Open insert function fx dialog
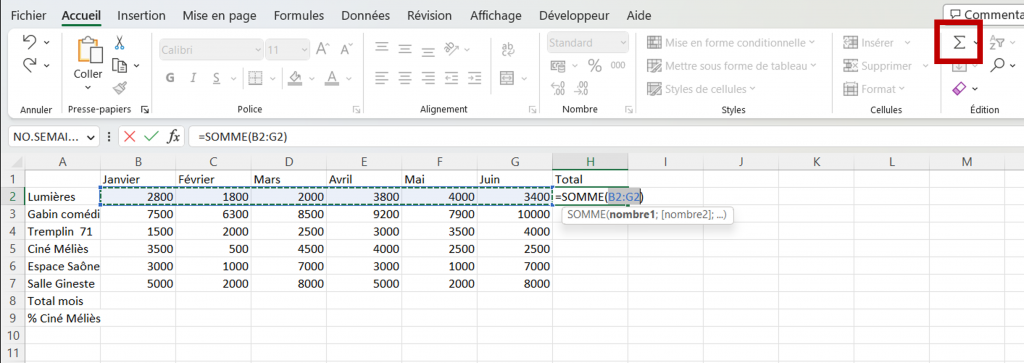 coord(174,136)
